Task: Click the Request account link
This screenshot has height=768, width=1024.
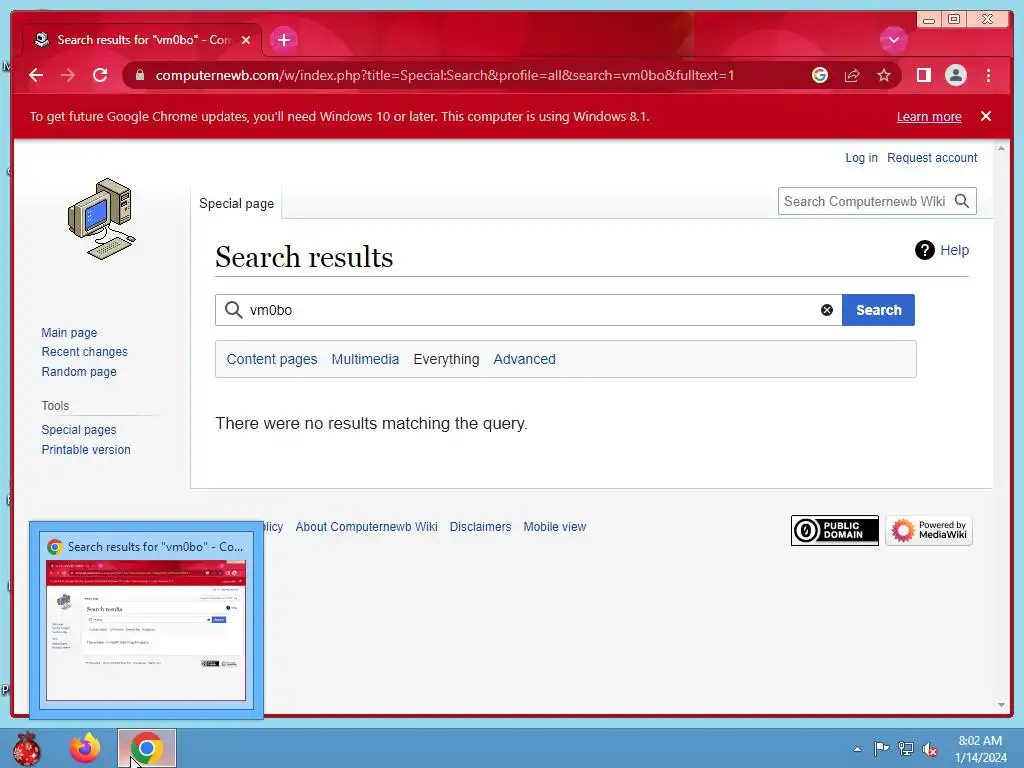Action: [932, 157]
